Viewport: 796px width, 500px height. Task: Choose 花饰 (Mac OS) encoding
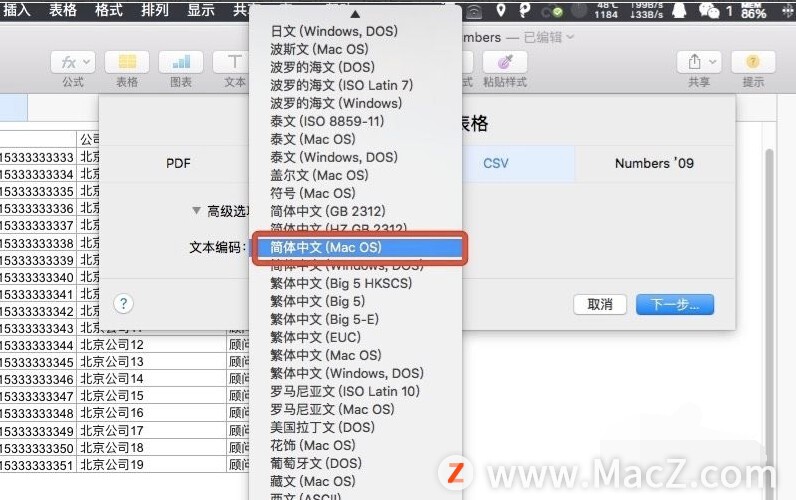[x=355, y=445]
